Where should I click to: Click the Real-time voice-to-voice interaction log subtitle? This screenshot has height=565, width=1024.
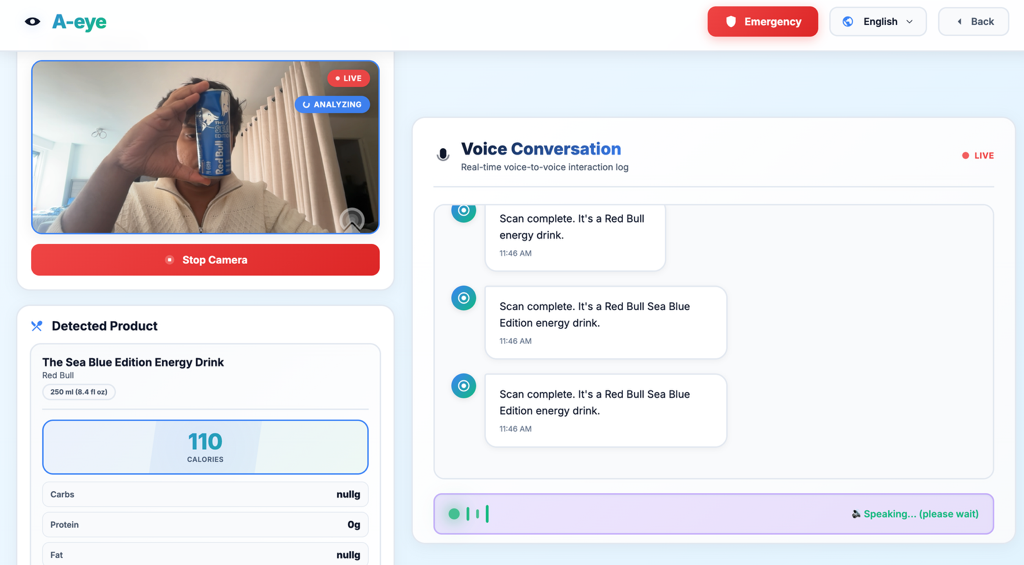pos(545,167)
